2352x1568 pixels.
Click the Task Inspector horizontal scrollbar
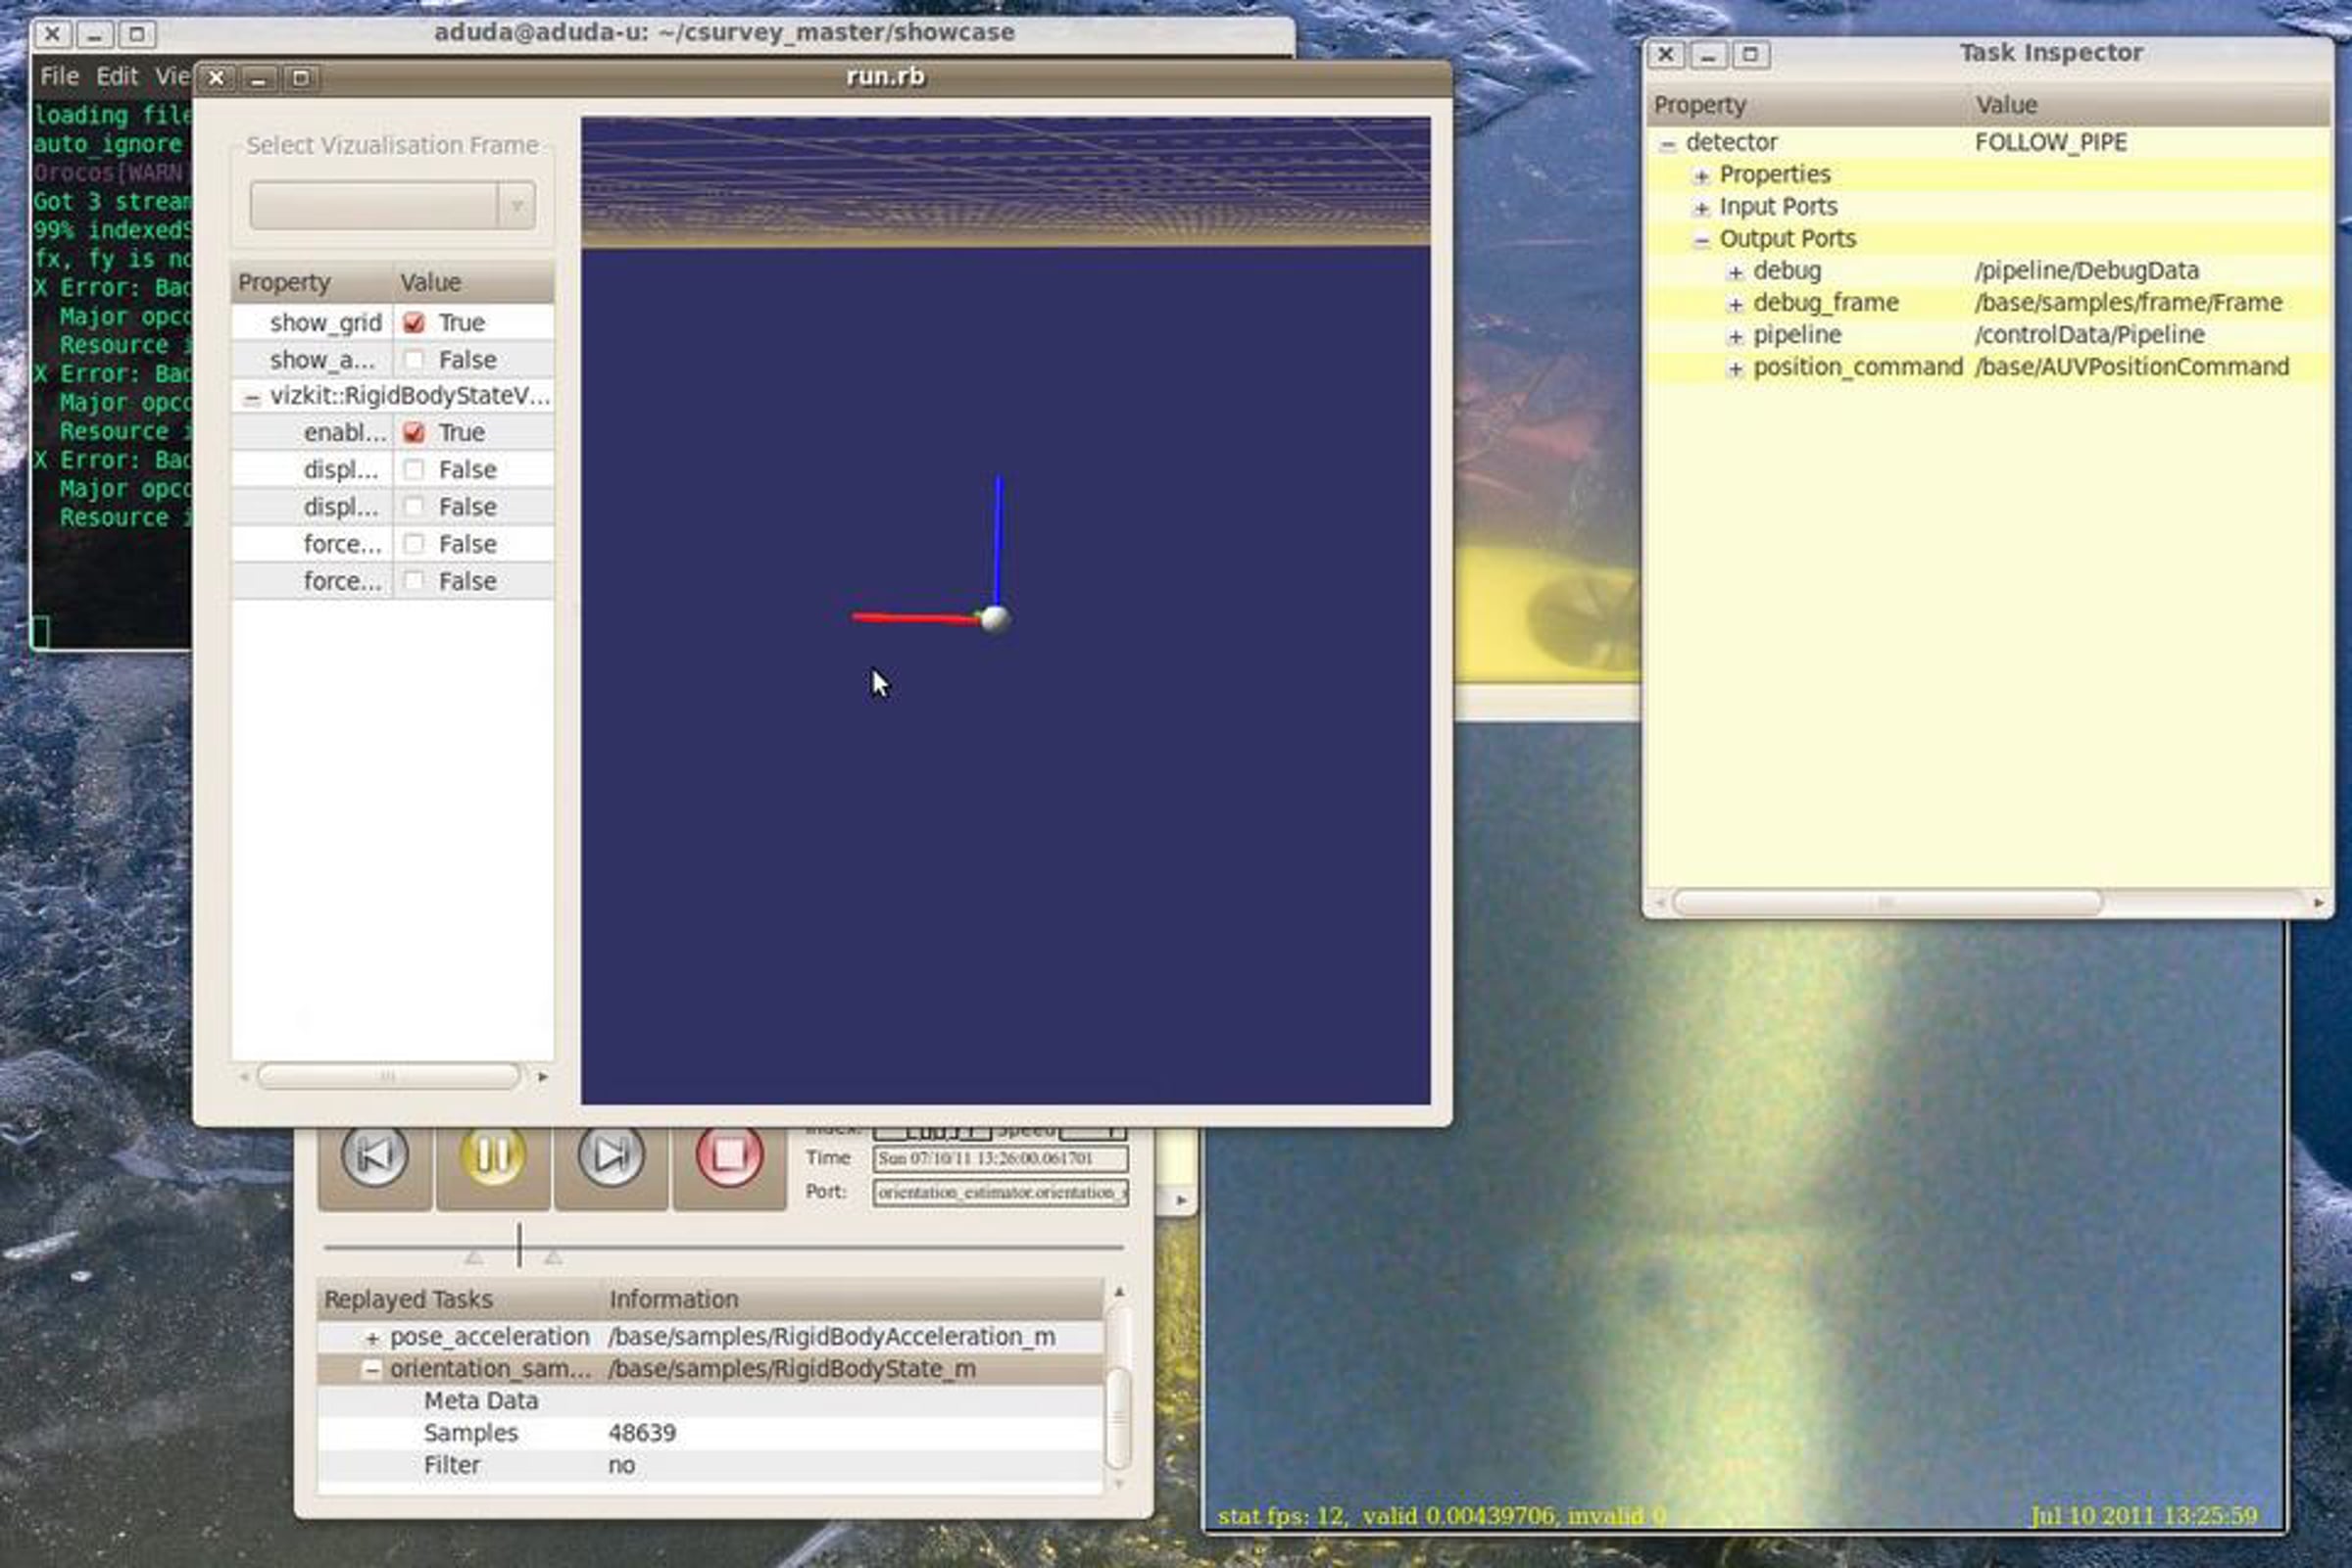pos(1886,903)
